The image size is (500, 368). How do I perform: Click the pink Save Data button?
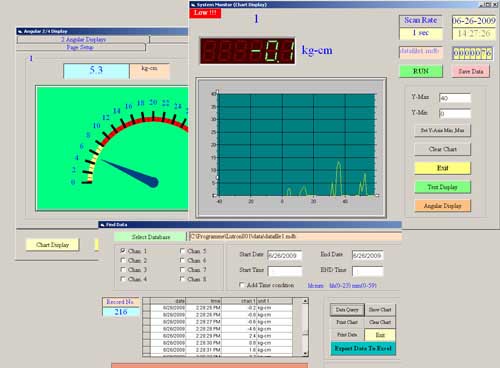[471, 71]
